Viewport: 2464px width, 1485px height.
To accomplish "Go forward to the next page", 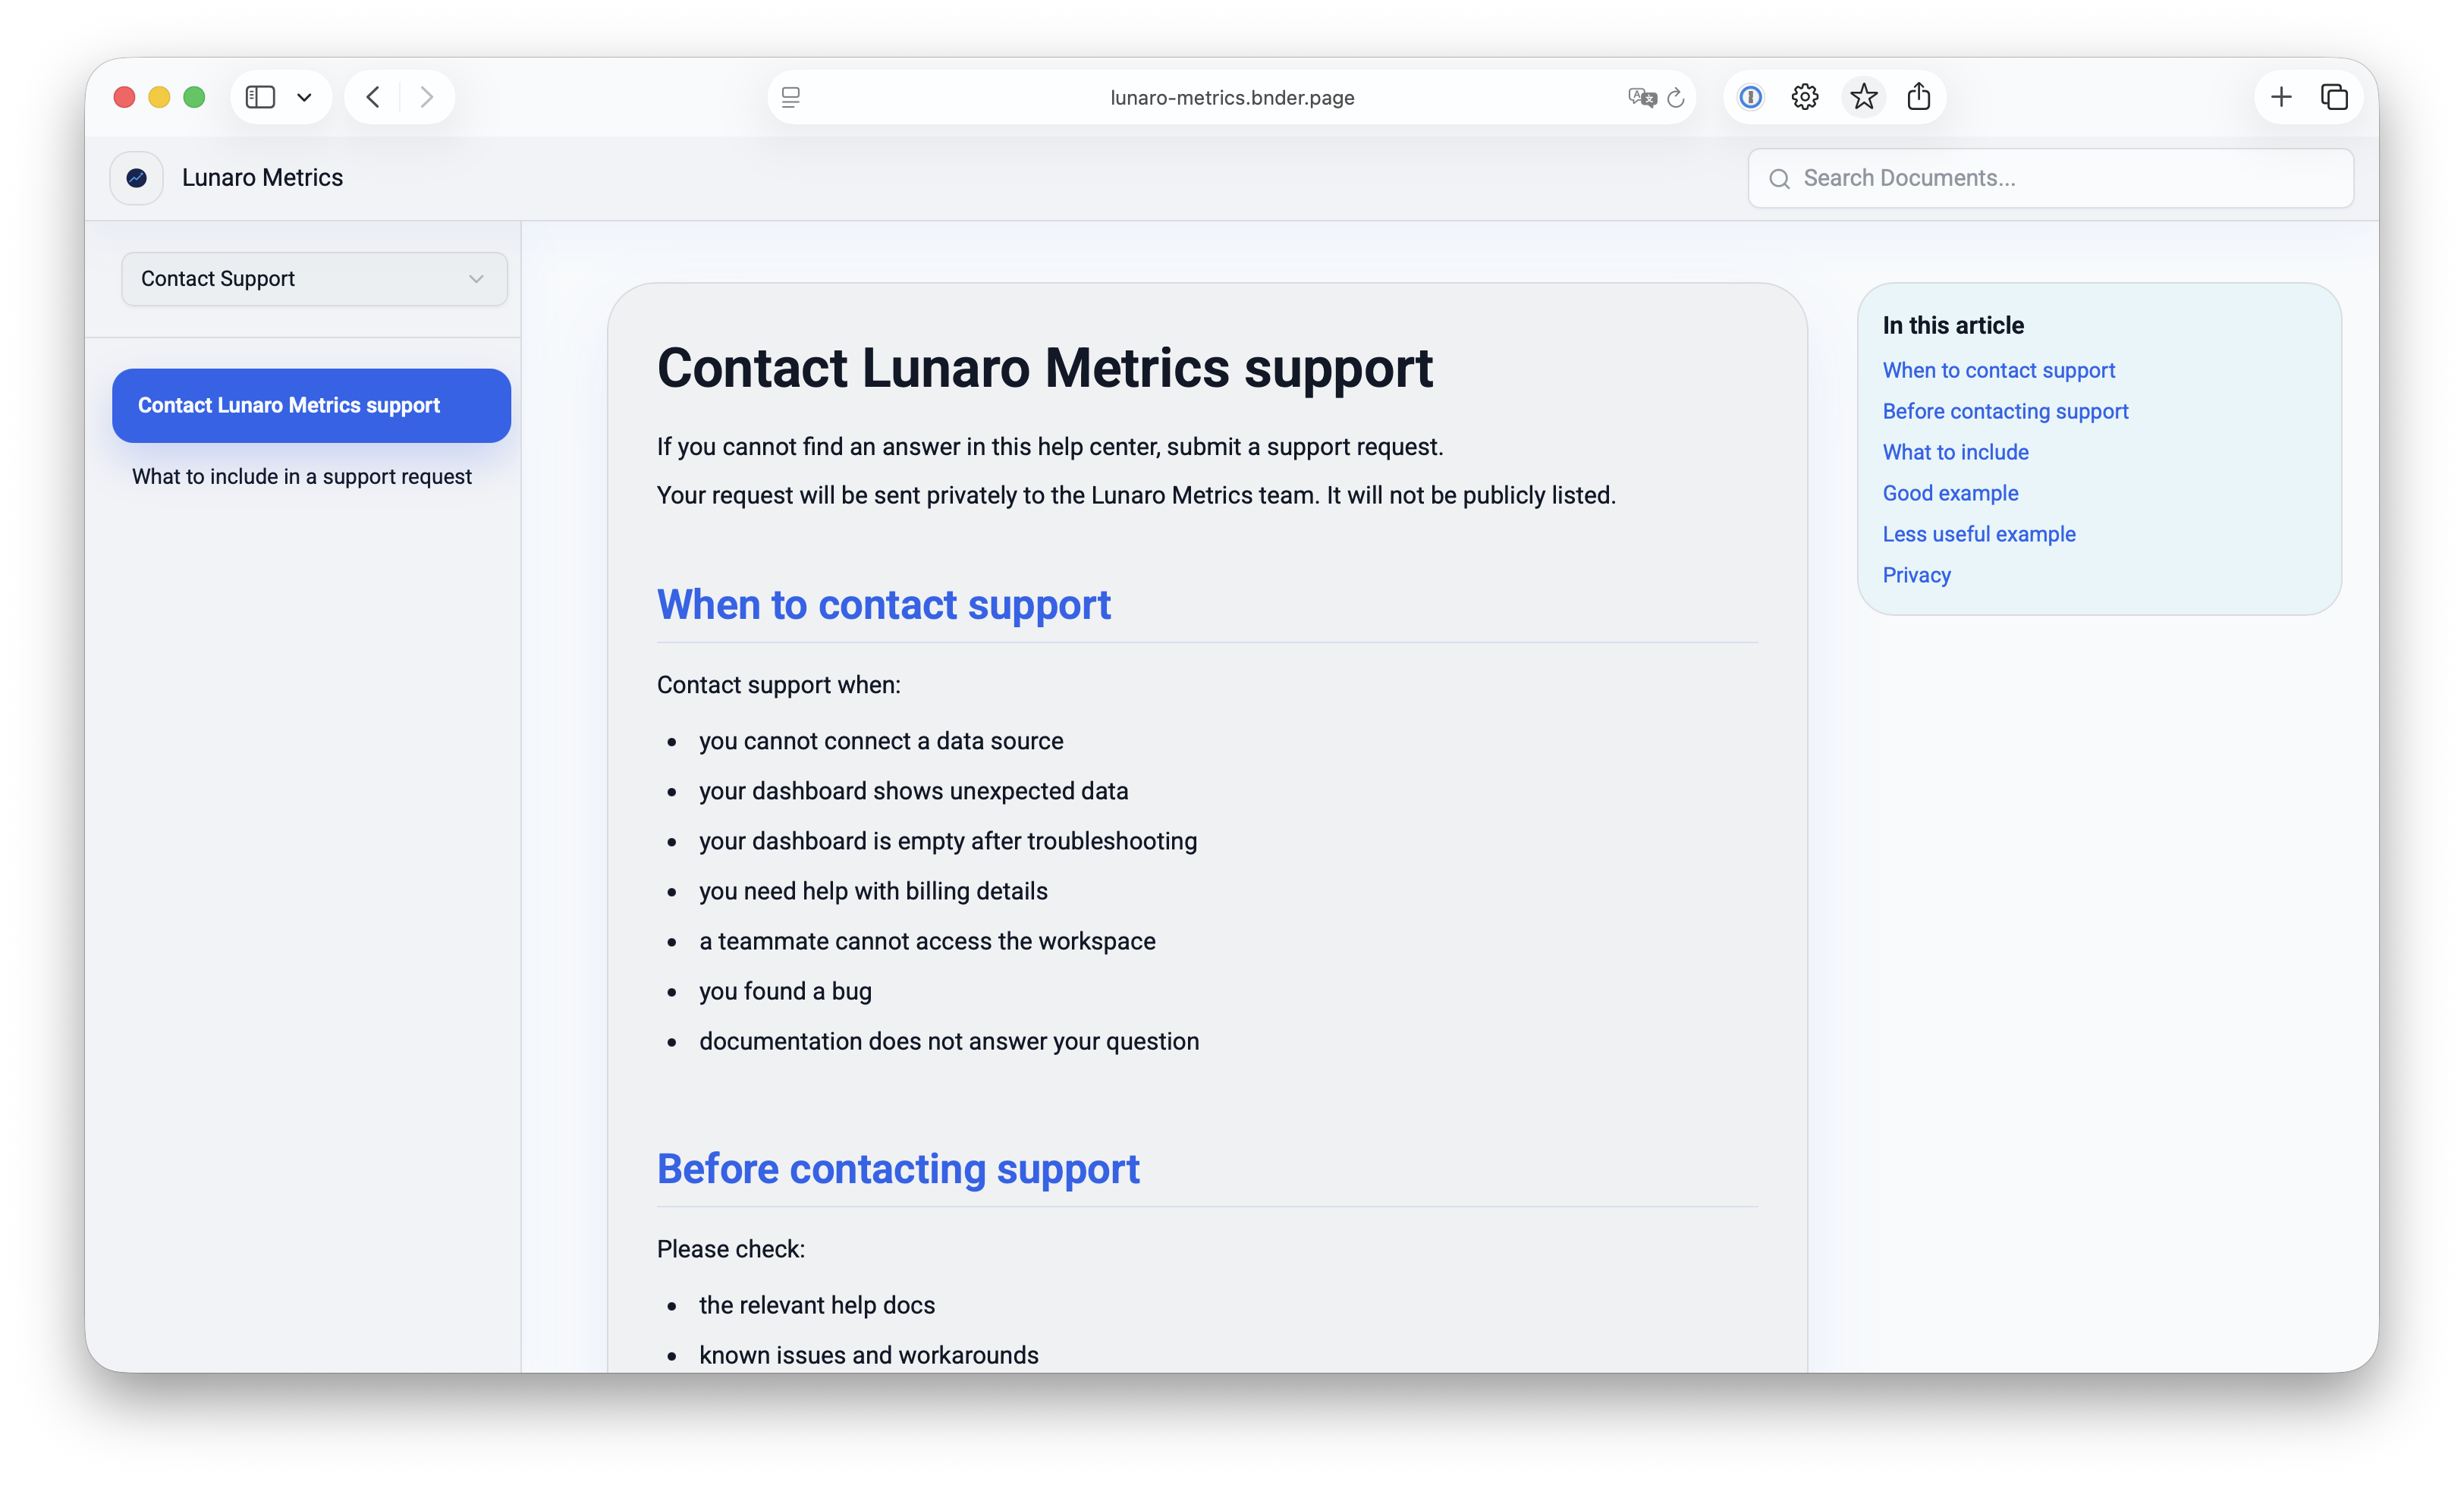I will pyautogui.click(x=427, y=97).
